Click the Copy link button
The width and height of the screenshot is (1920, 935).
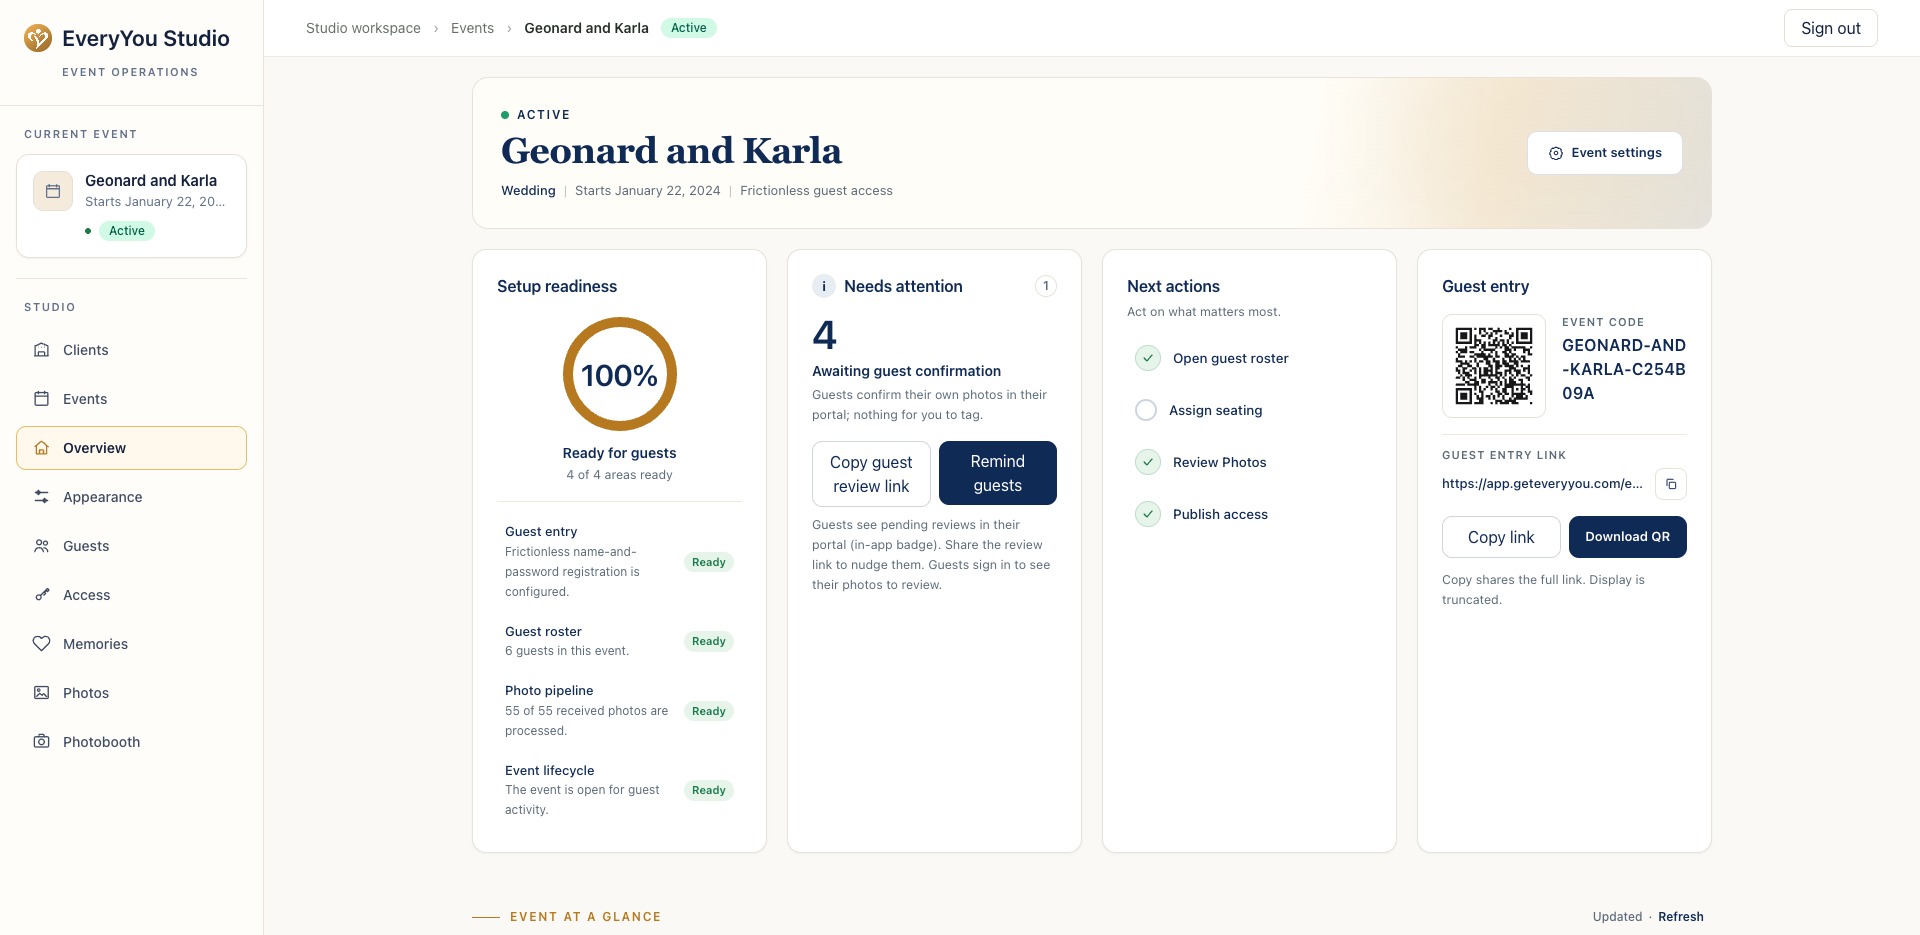(1501, 537)
